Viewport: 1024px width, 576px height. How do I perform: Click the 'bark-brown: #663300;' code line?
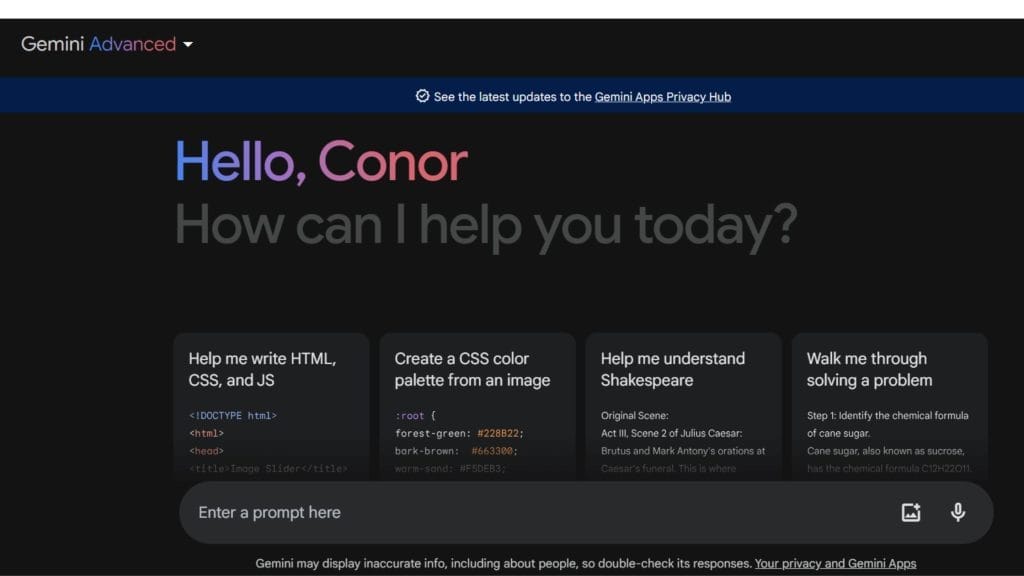click(x=456, y=451)
